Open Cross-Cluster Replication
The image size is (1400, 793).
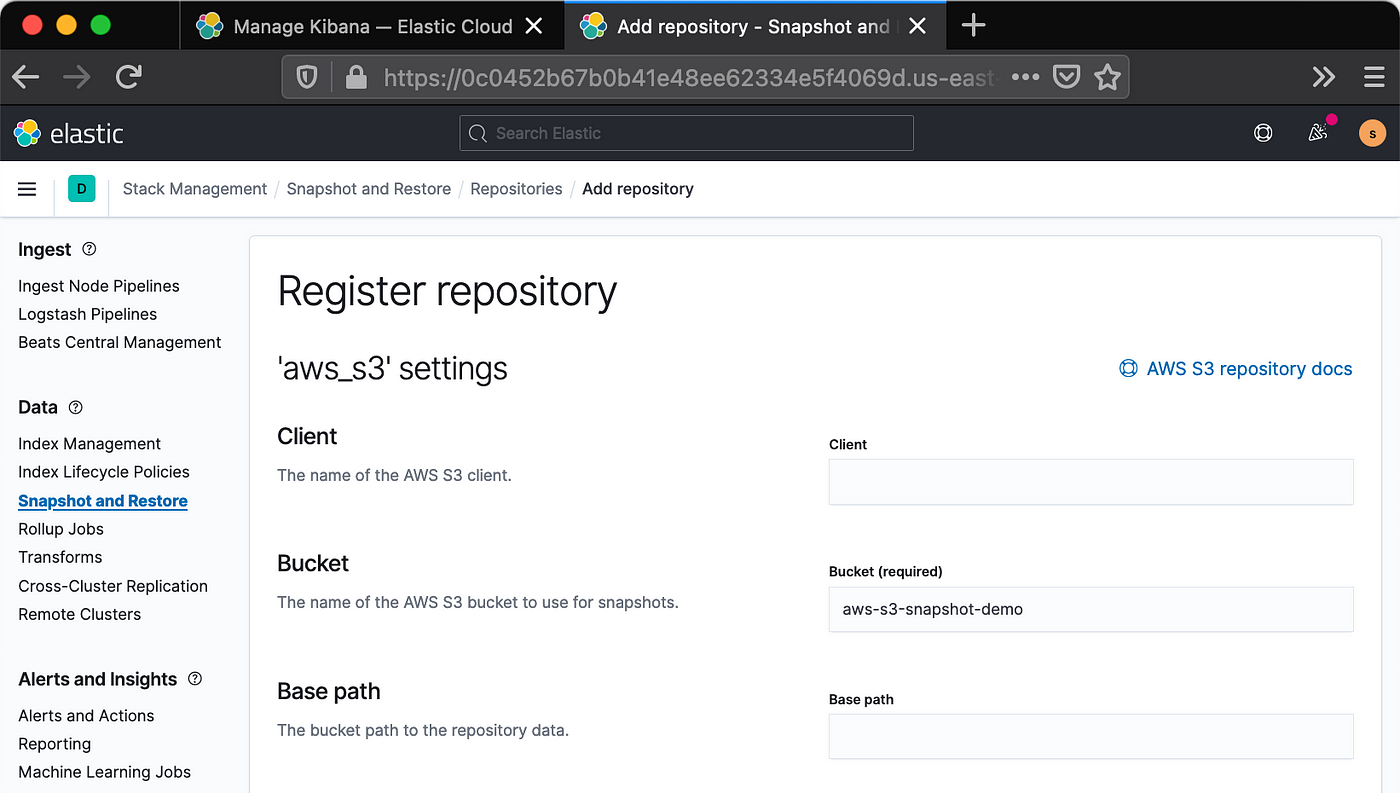coord(113,586)
